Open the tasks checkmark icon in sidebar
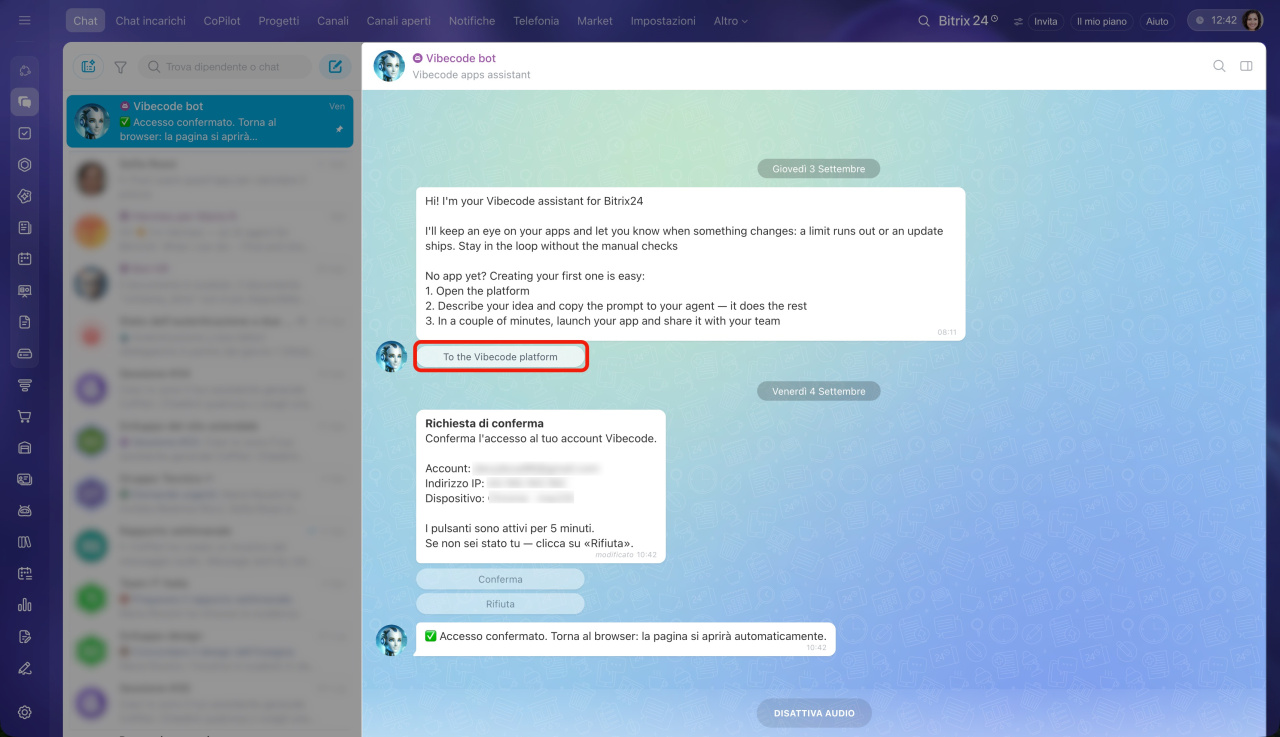Viewport: 1280px width, 737px height. [25, 133]
